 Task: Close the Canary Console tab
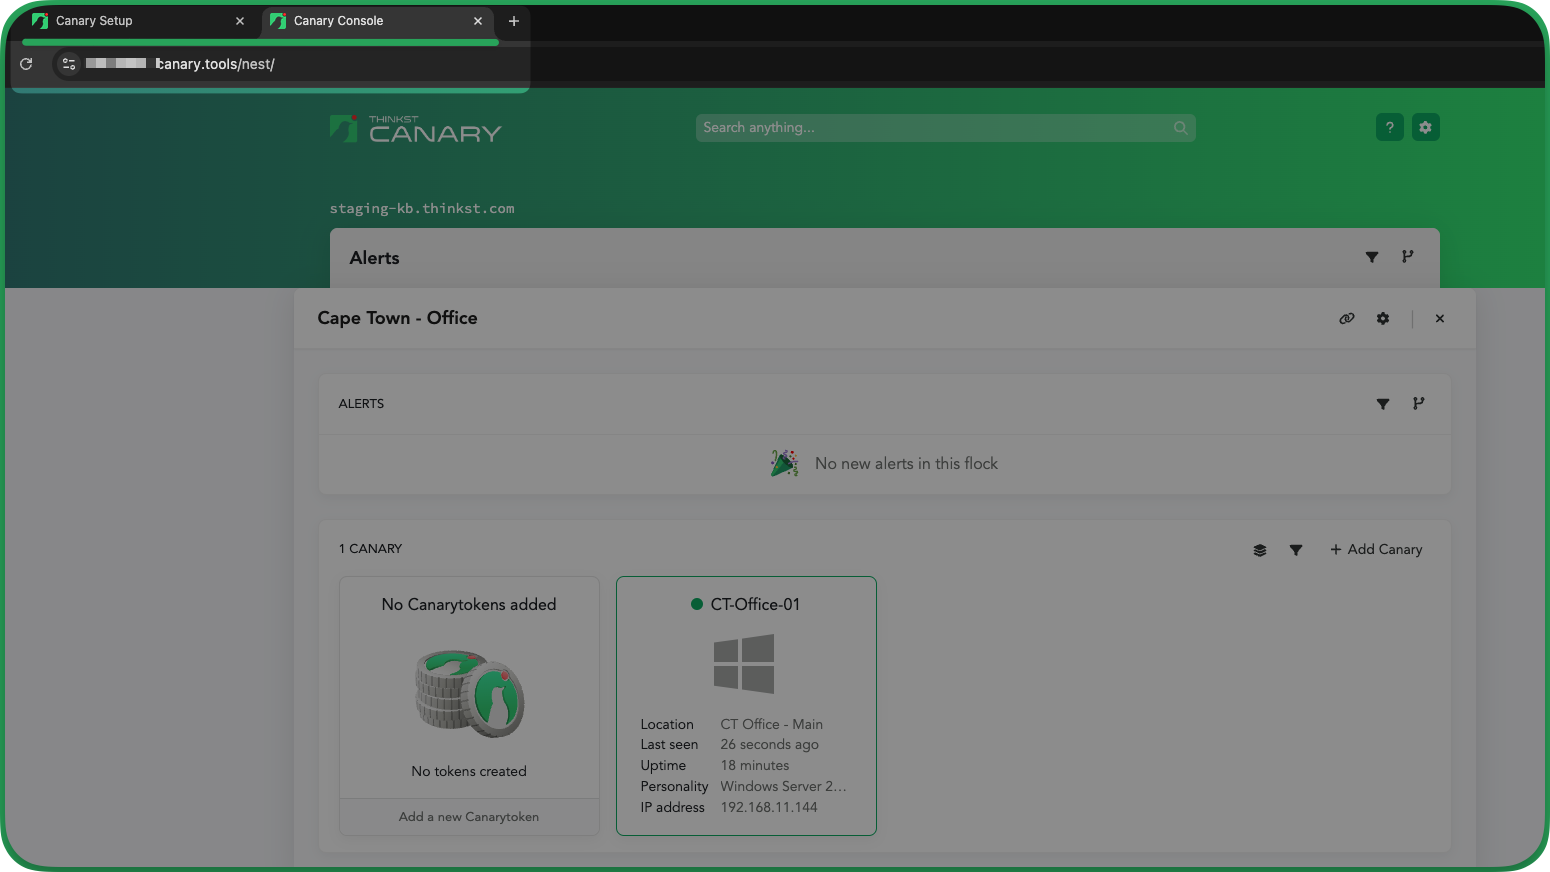[478, 21]
